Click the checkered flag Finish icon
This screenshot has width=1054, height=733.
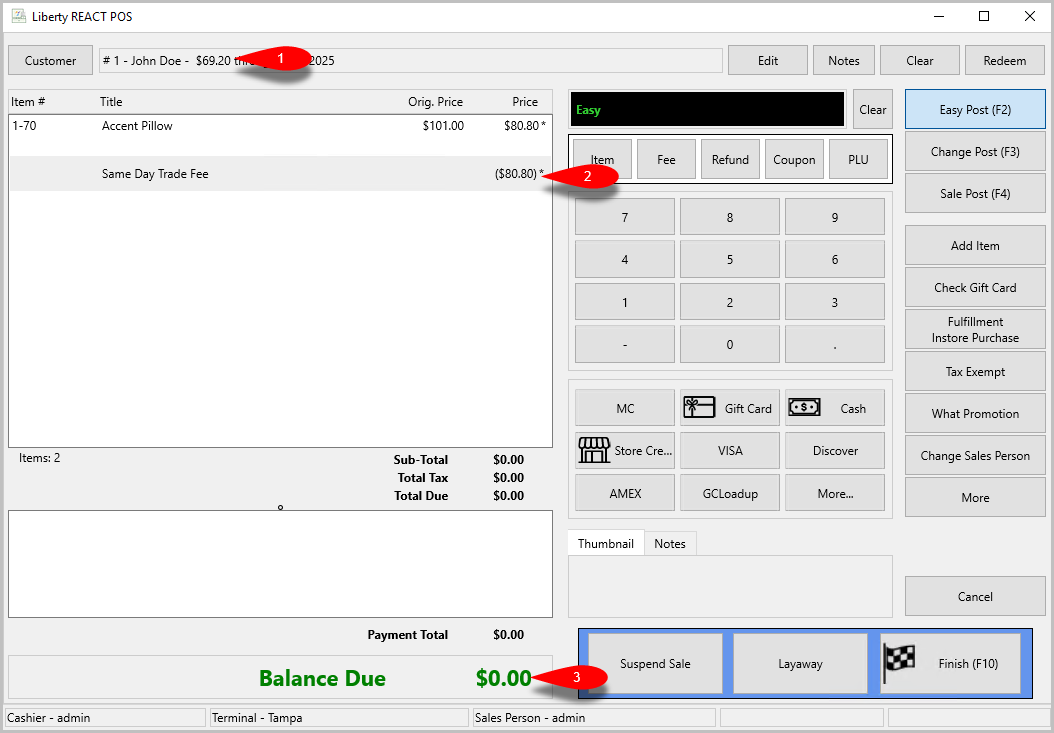click(899, 664)
